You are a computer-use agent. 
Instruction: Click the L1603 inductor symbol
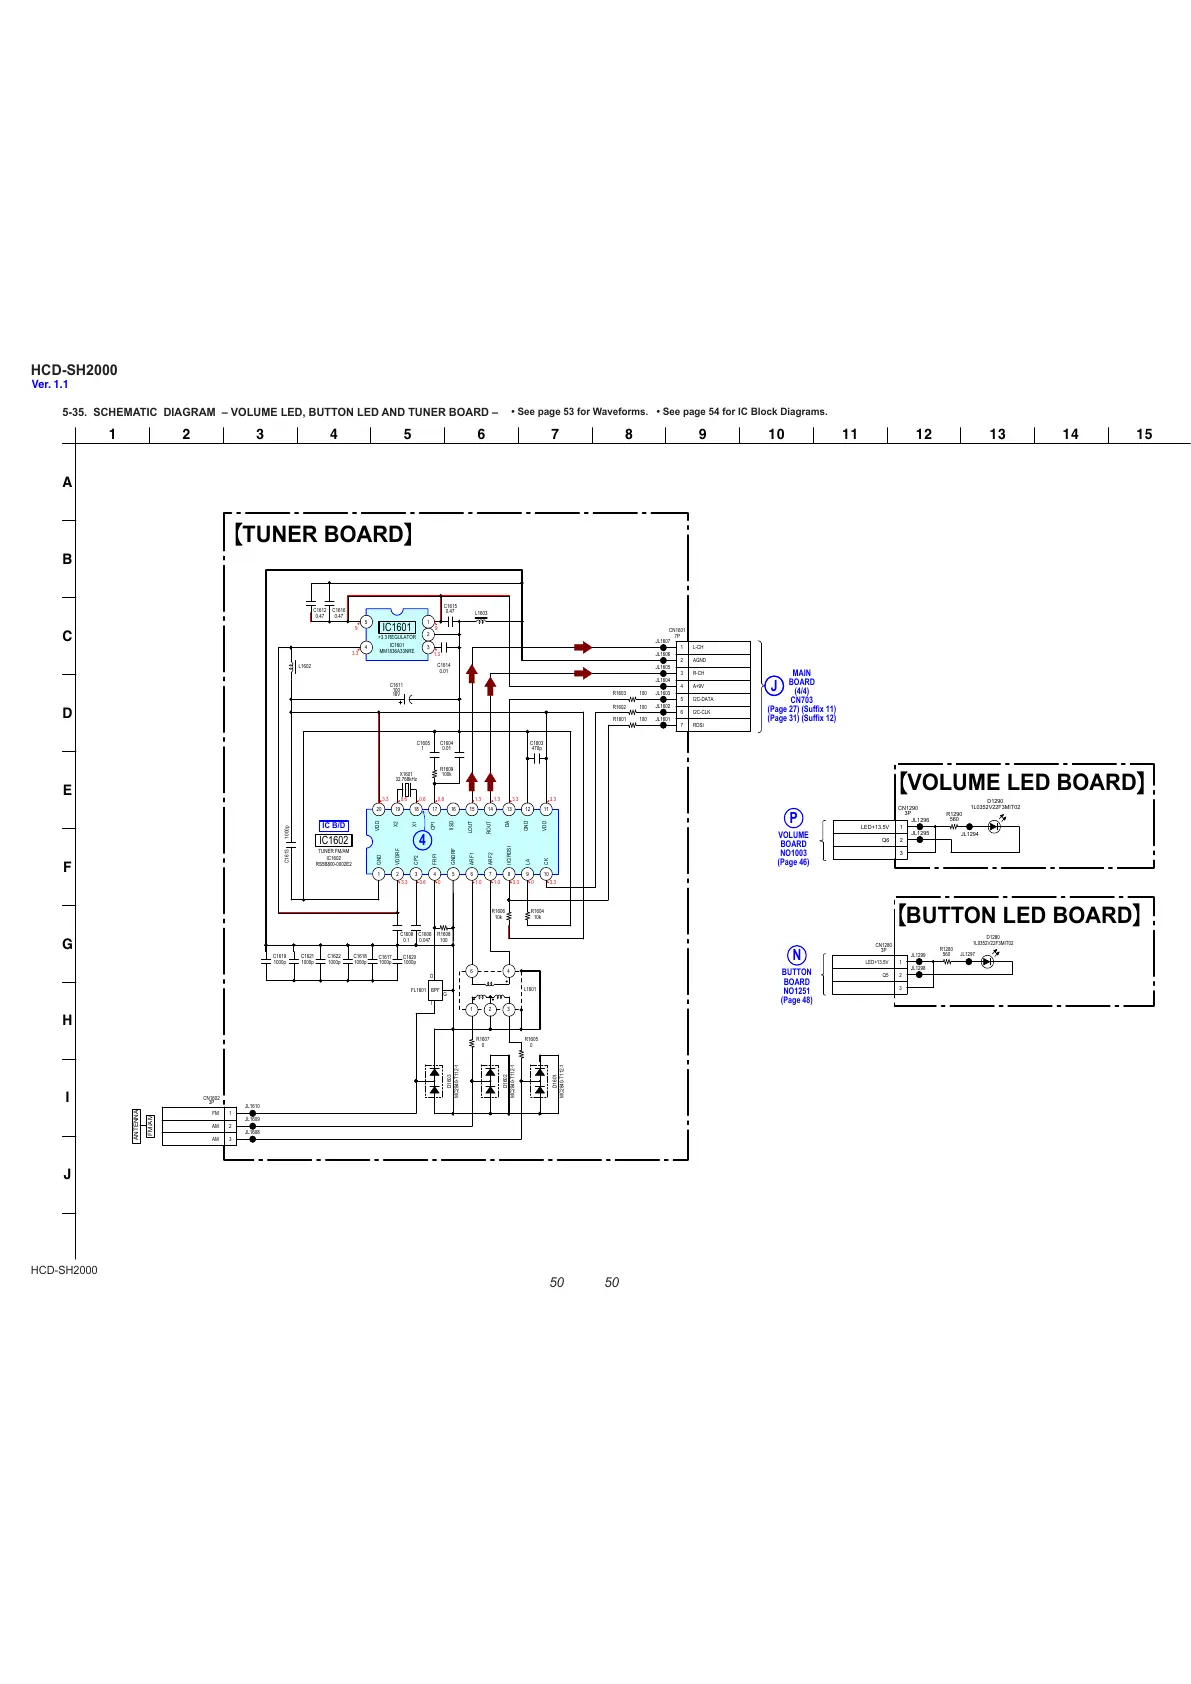(x=481, y=621)
